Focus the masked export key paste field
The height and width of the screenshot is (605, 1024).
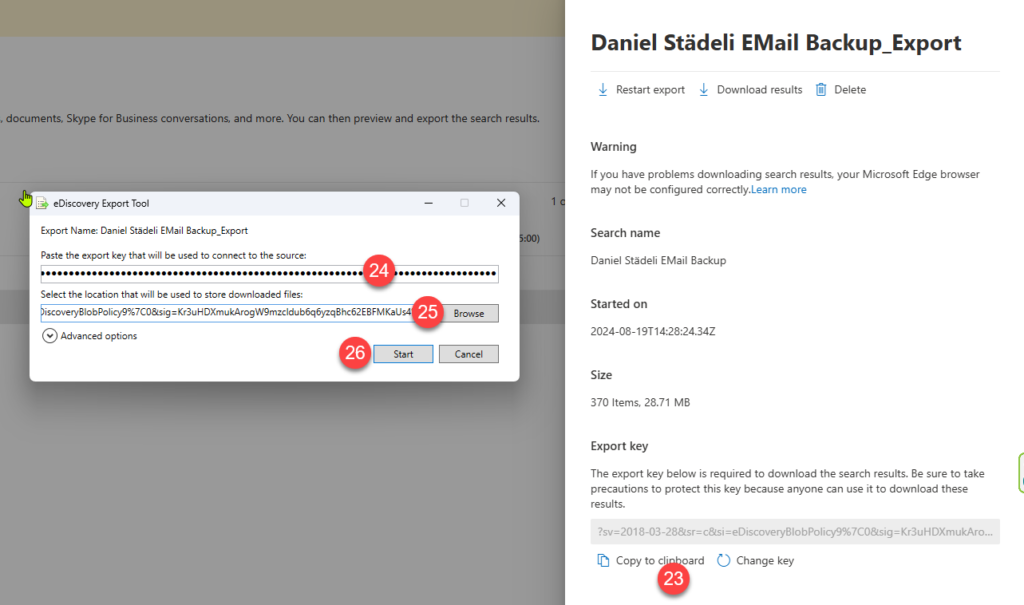[x=200, y=274]
